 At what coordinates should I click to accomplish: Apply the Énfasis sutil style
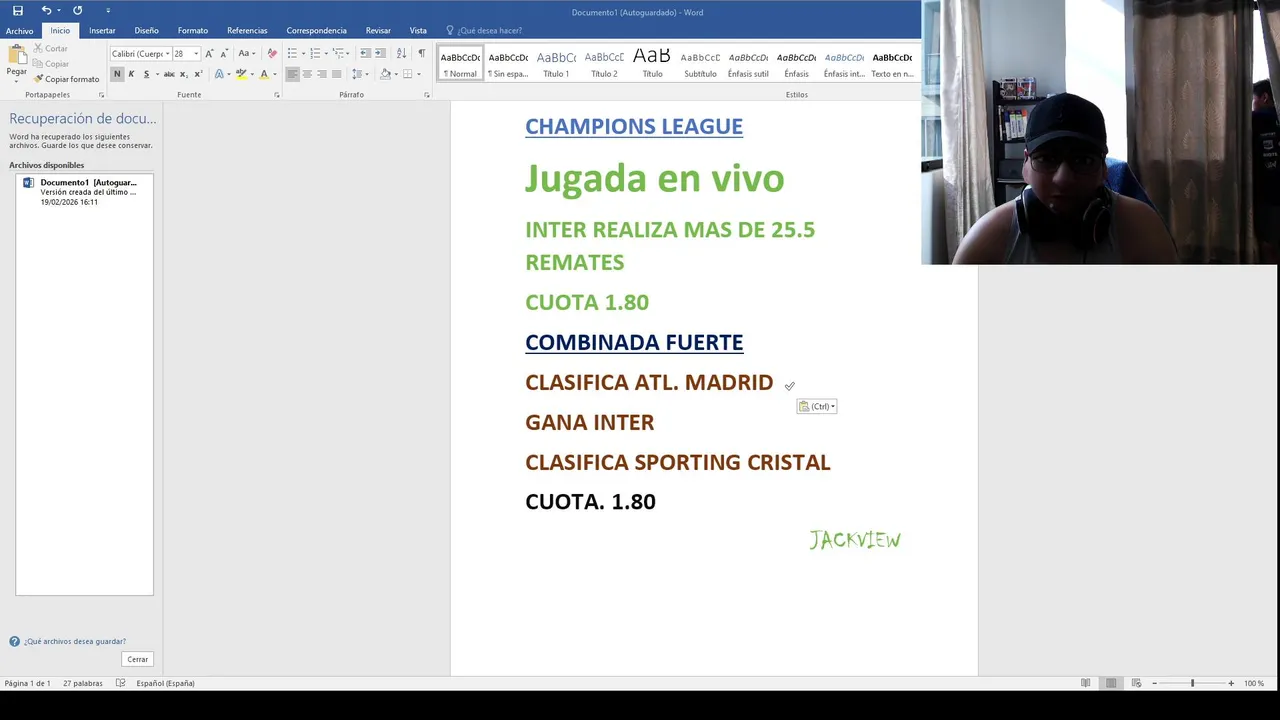(x=748, y=63)
